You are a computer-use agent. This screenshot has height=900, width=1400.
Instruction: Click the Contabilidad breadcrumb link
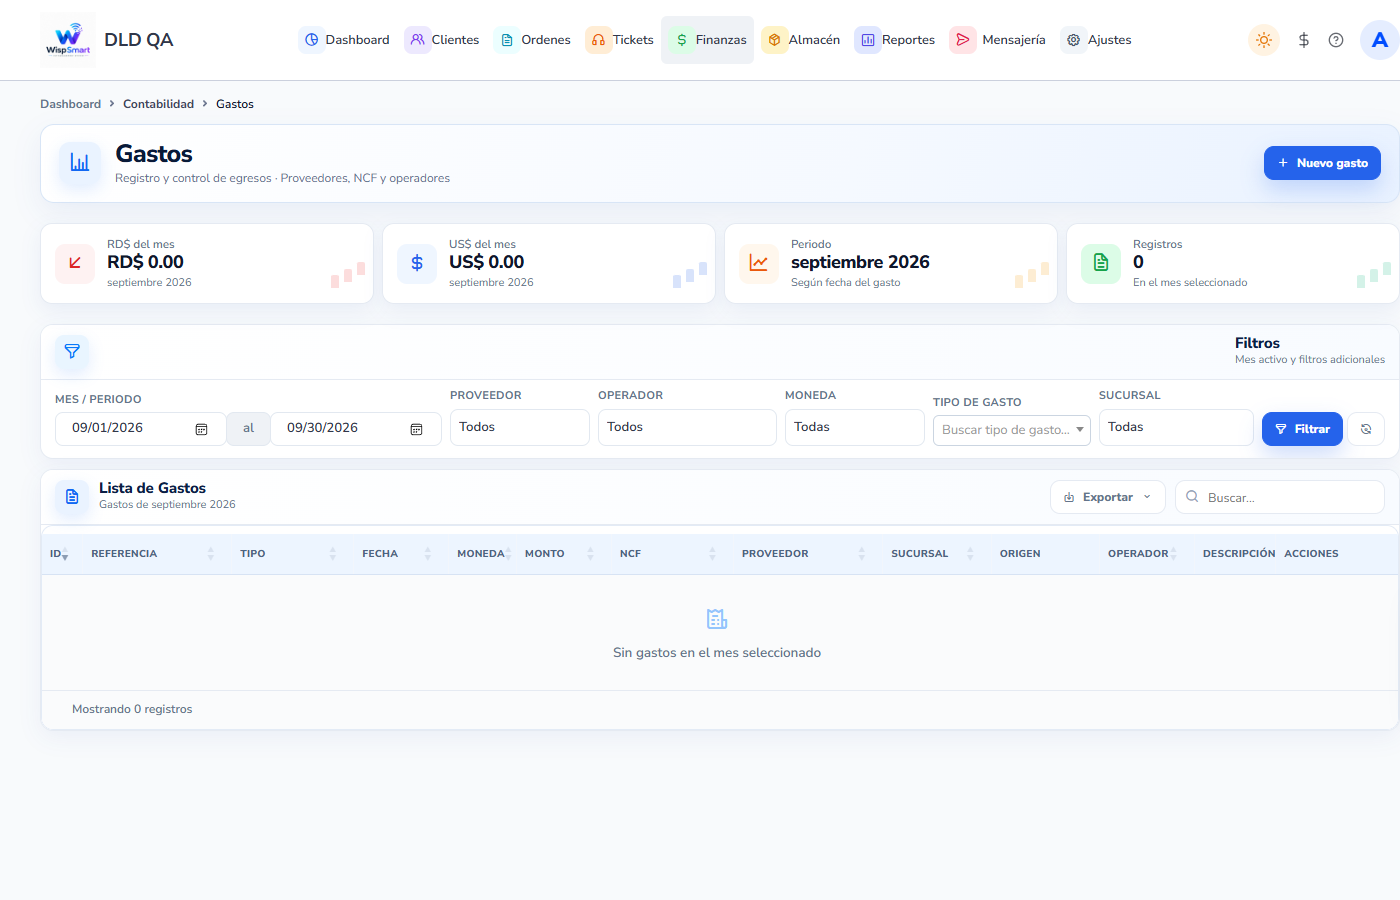point(158,104)
